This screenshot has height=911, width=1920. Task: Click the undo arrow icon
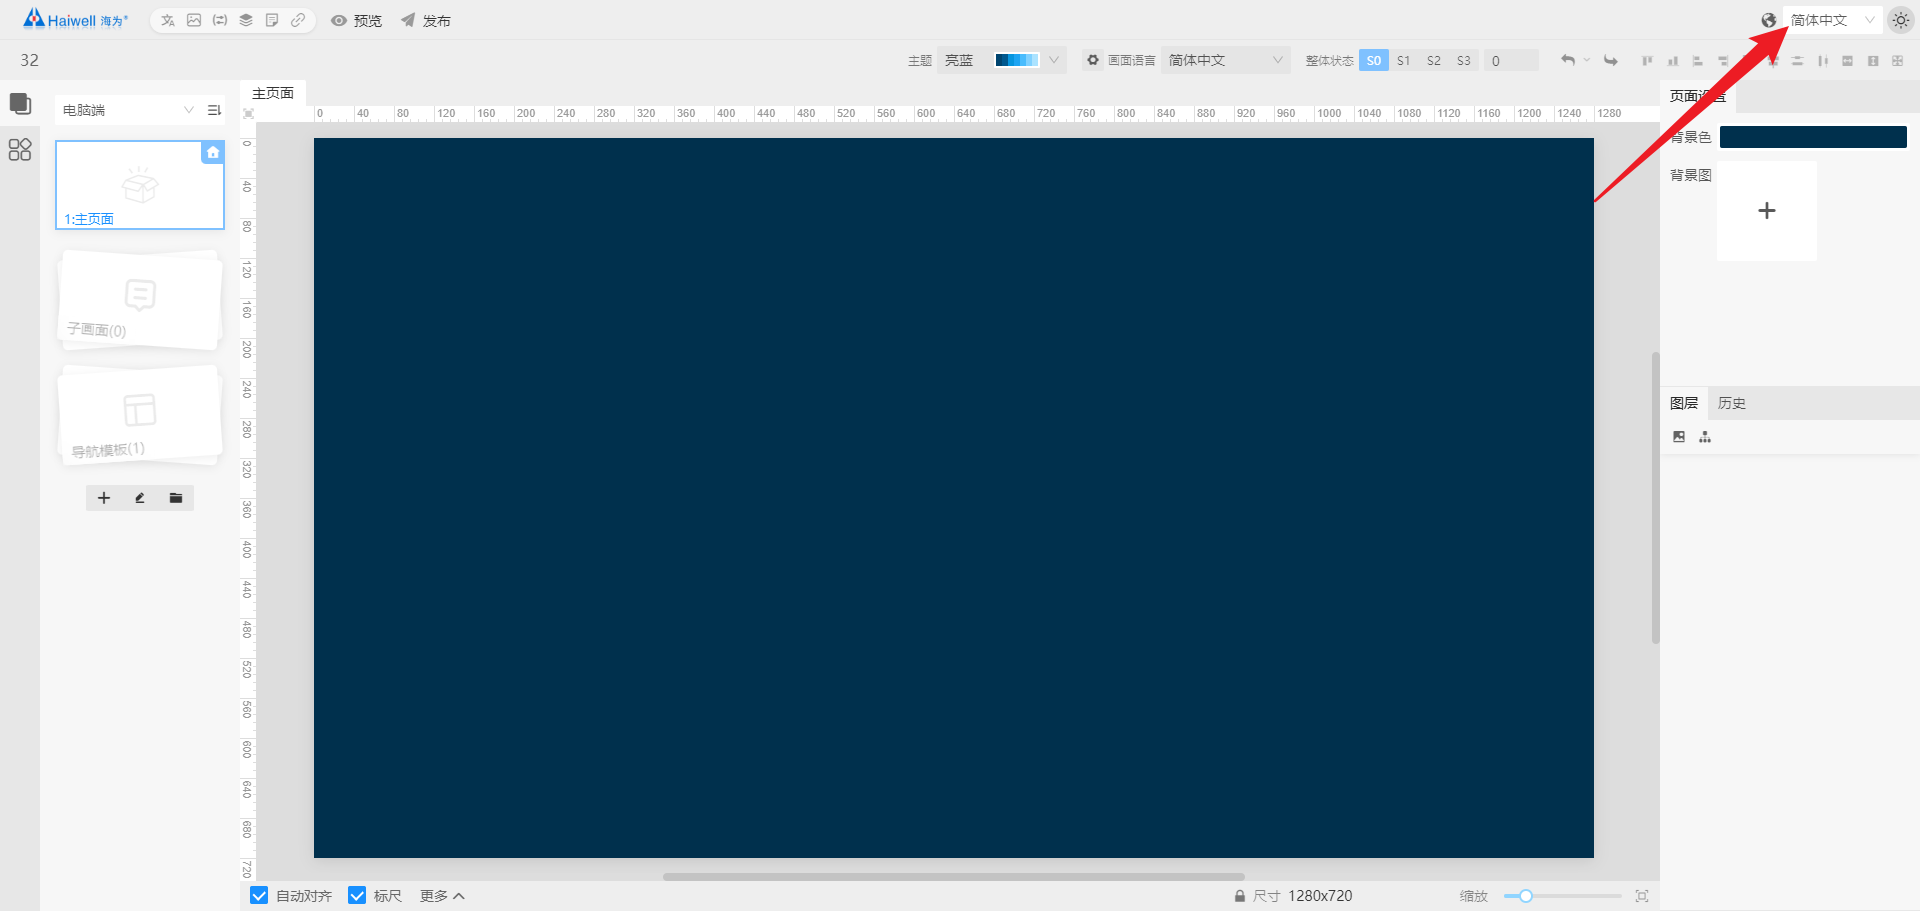point(1568,60)
